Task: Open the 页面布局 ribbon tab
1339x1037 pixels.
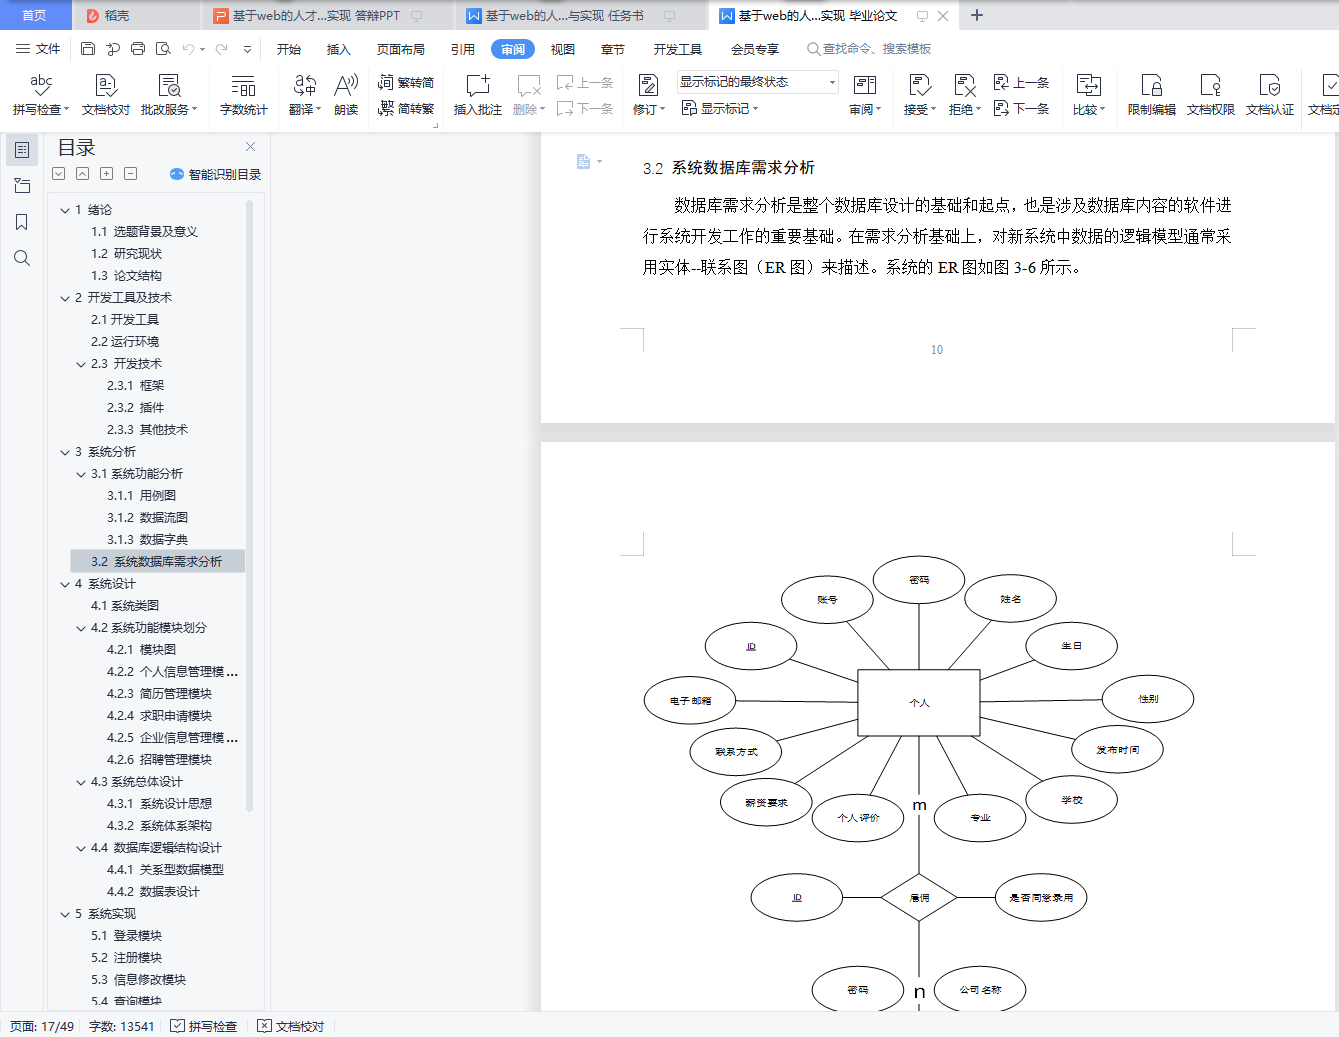Action: coord(401,49)
